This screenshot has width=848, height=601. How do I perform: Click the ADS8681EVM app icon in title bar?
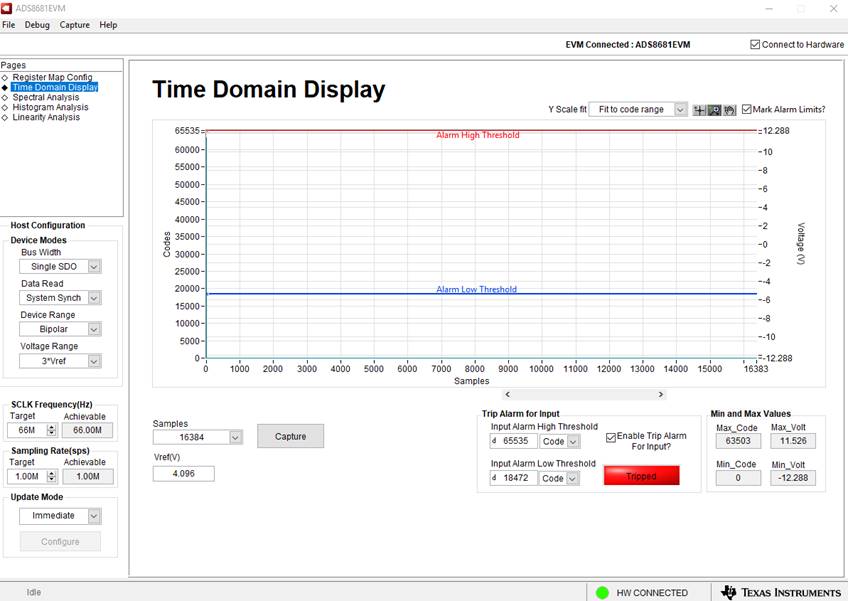6,8
